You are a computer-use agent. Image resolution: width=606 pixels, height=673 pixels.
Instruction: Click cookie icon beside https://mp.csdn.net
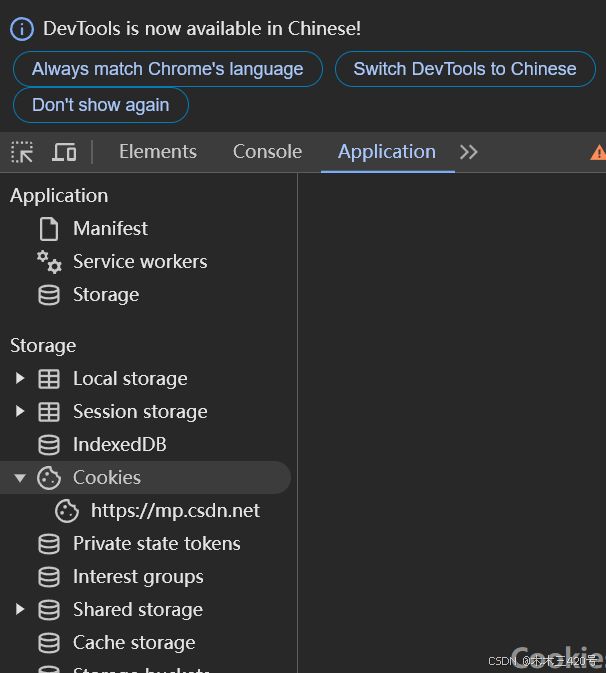pyautogui.click(x=67, y=511)
